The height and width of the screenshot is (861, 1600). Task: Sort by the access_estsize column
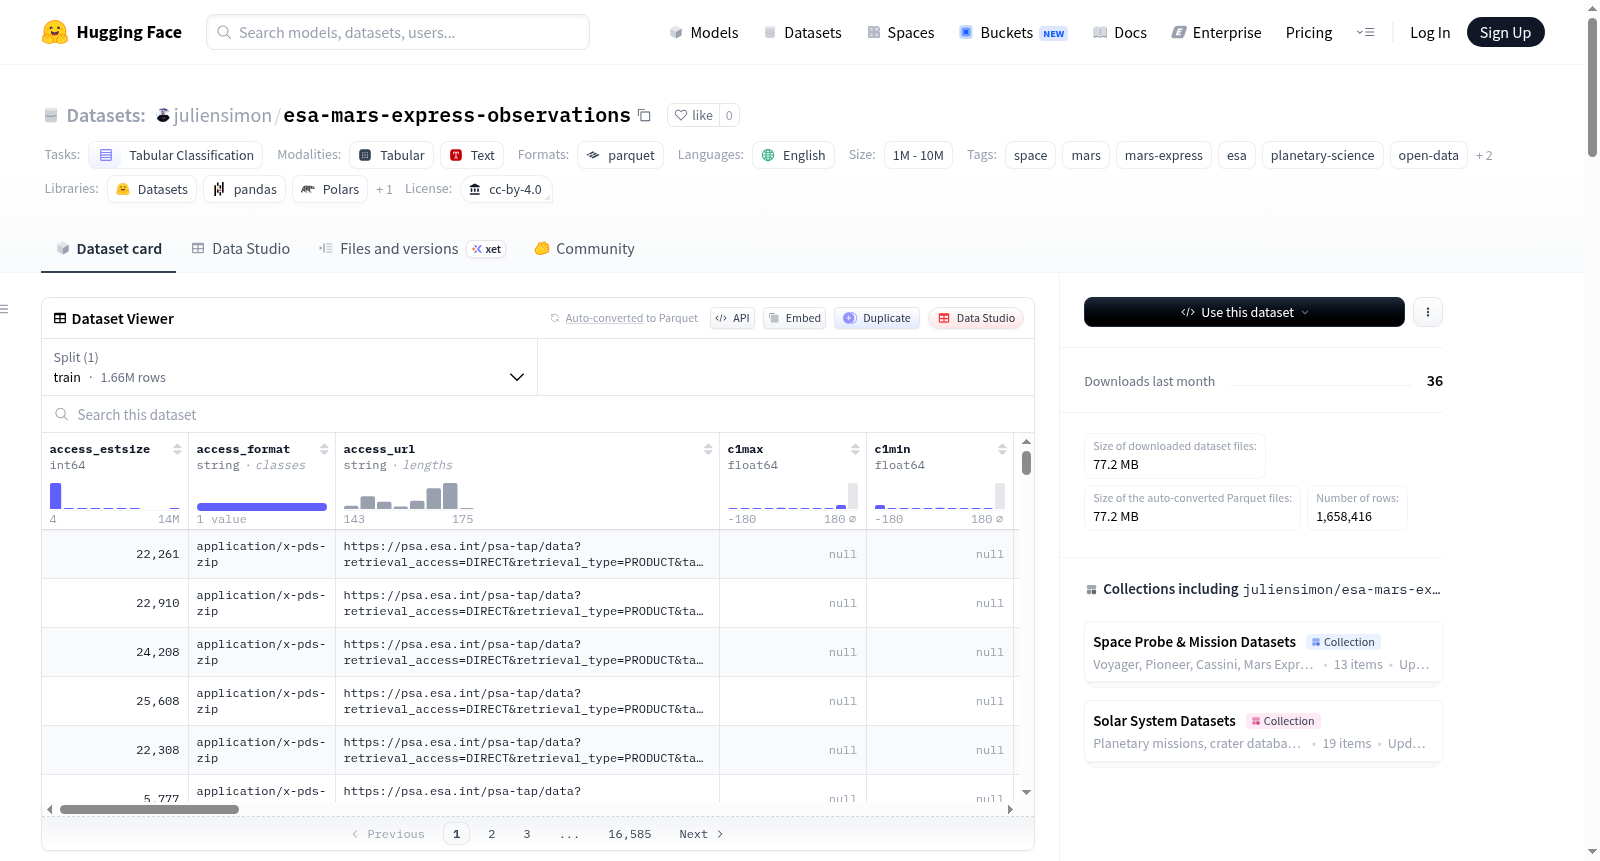point(177,449)
